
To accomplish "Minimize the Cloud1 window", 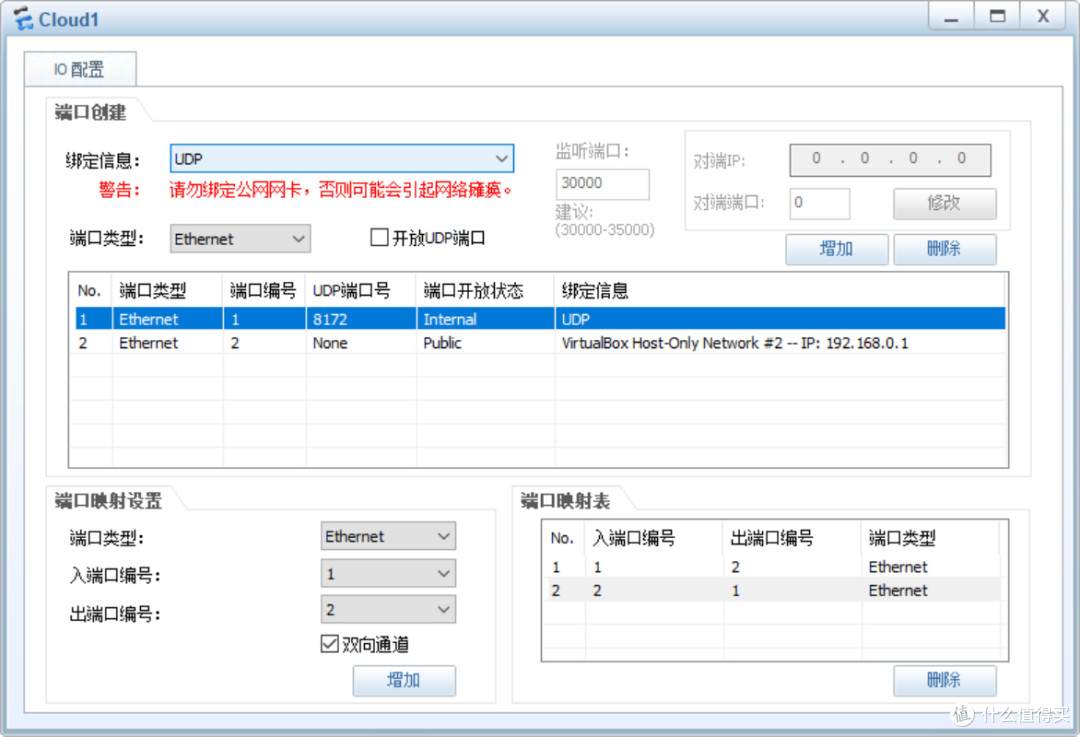I will (x=951, y=17).
